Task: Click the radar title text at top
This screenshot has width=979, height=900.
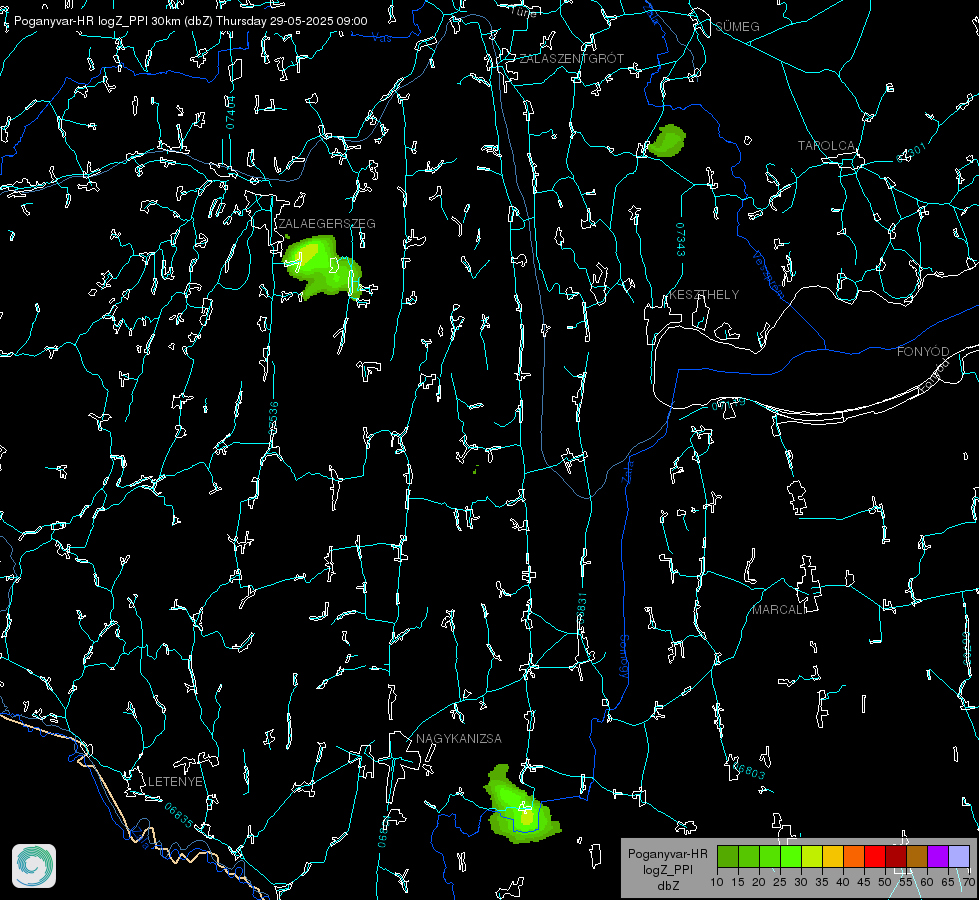Action: [x=190, y=21]
